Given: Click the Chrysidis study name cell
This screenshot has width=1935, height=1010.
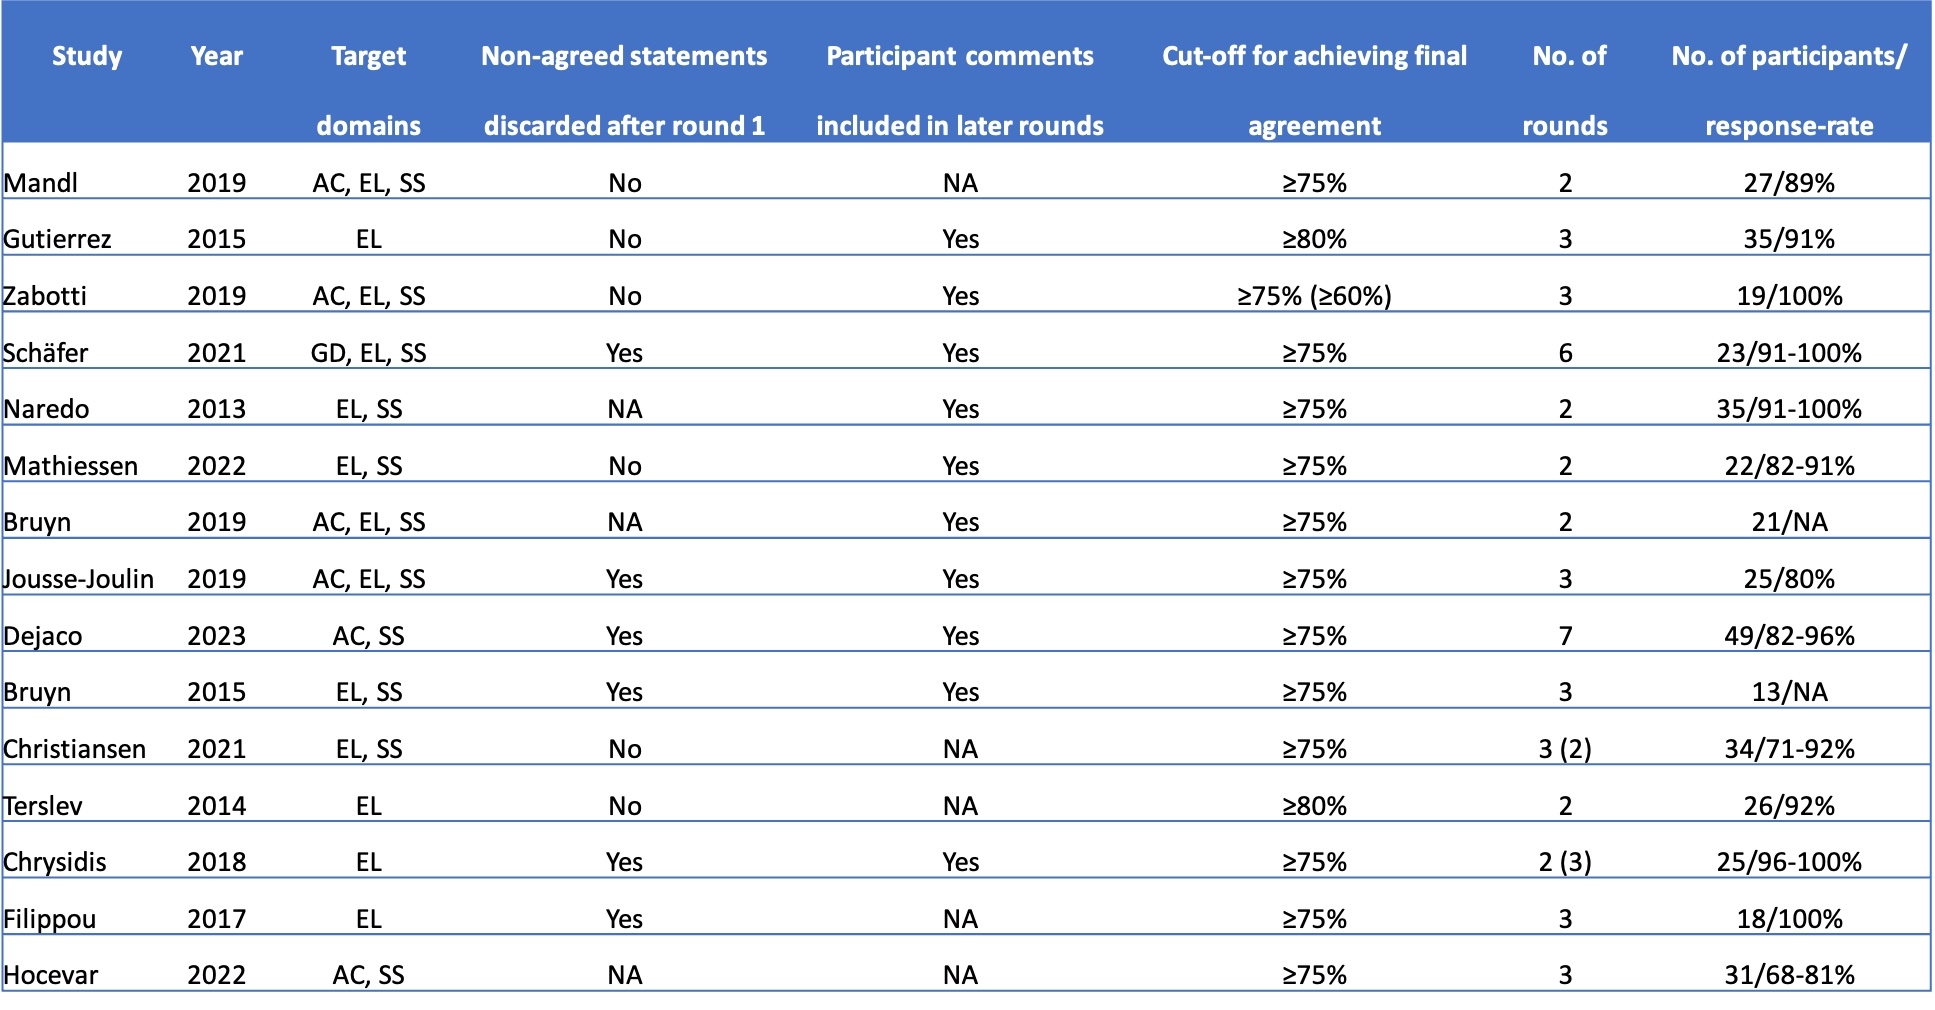Looking at the screenshot, I should [x=55, y=862].
